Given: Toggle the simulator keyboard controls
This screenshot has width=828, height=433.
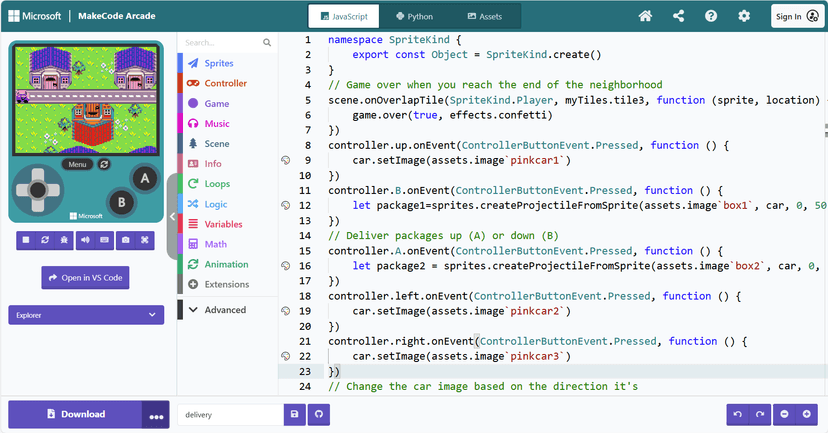Looking at the screenshot, I should tap(105, 240).
